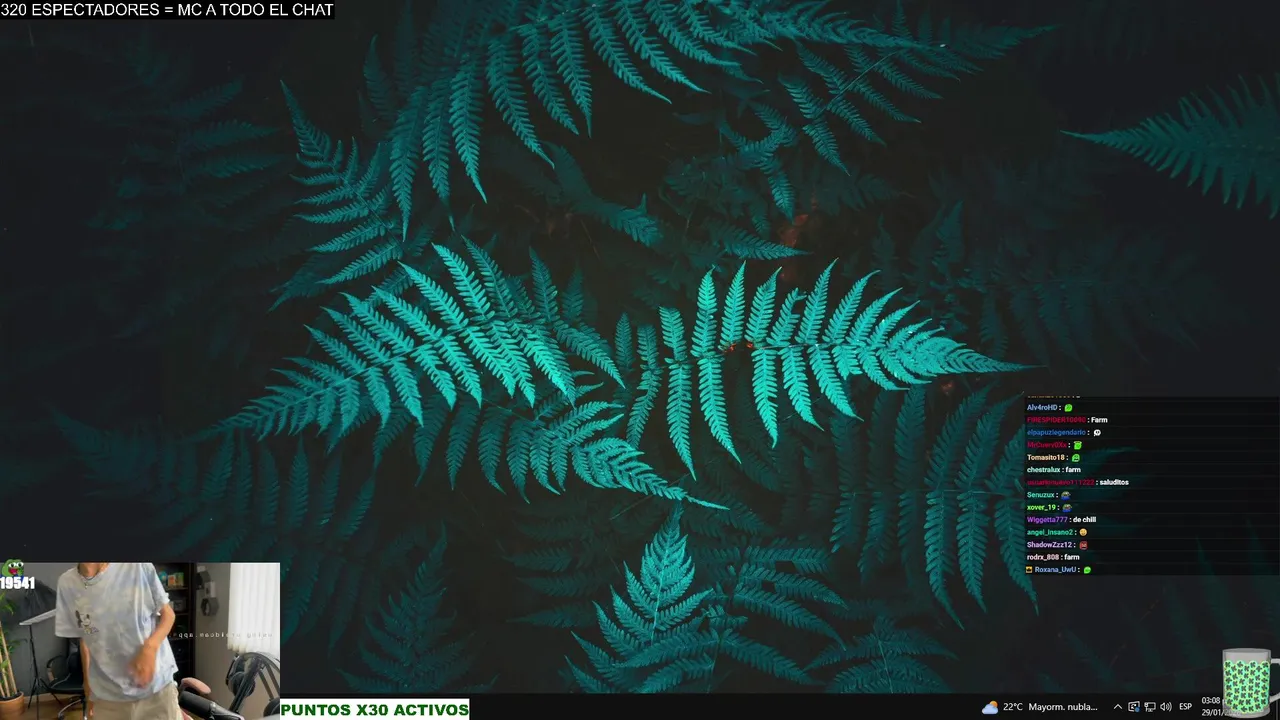Select chat username rodrx_808
This screenshot has width=1280, height=720.
click(x=1042, y=557)
